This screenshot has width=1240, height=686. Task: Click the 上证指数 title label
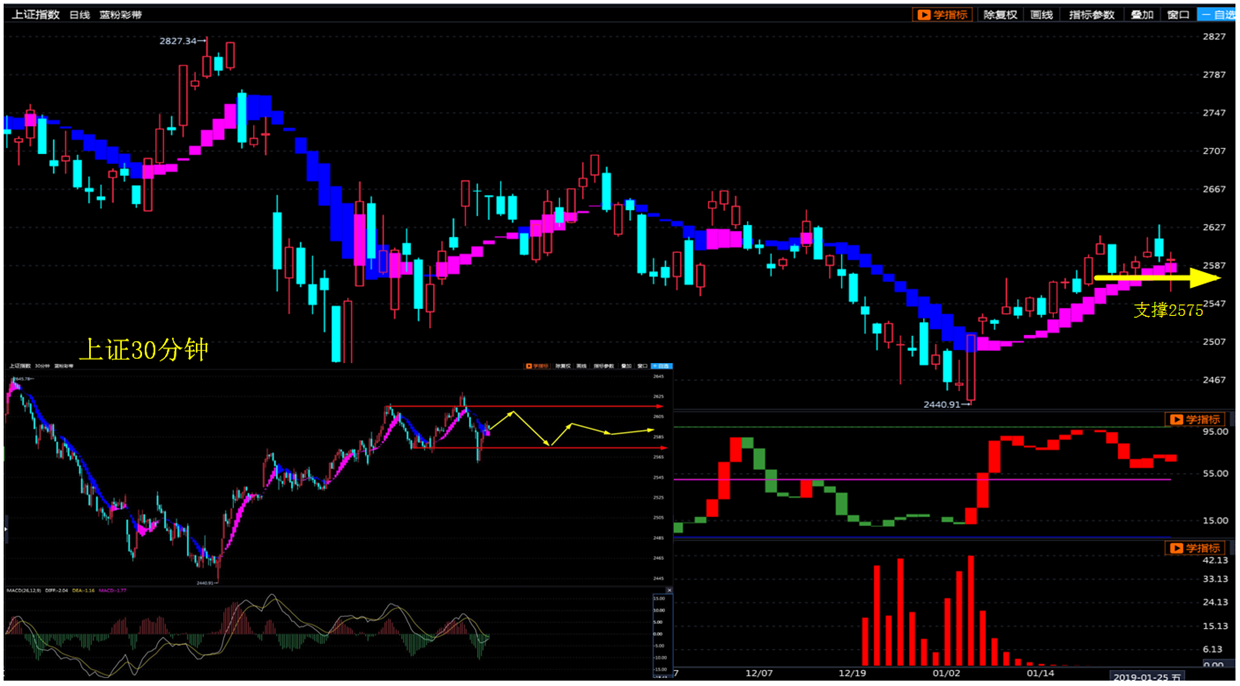35,15
